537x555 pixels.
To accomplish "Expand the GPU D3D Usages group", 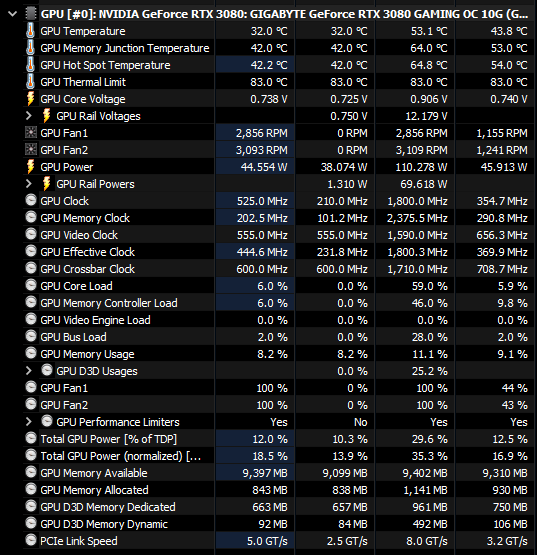I will [x=29, y=371].
